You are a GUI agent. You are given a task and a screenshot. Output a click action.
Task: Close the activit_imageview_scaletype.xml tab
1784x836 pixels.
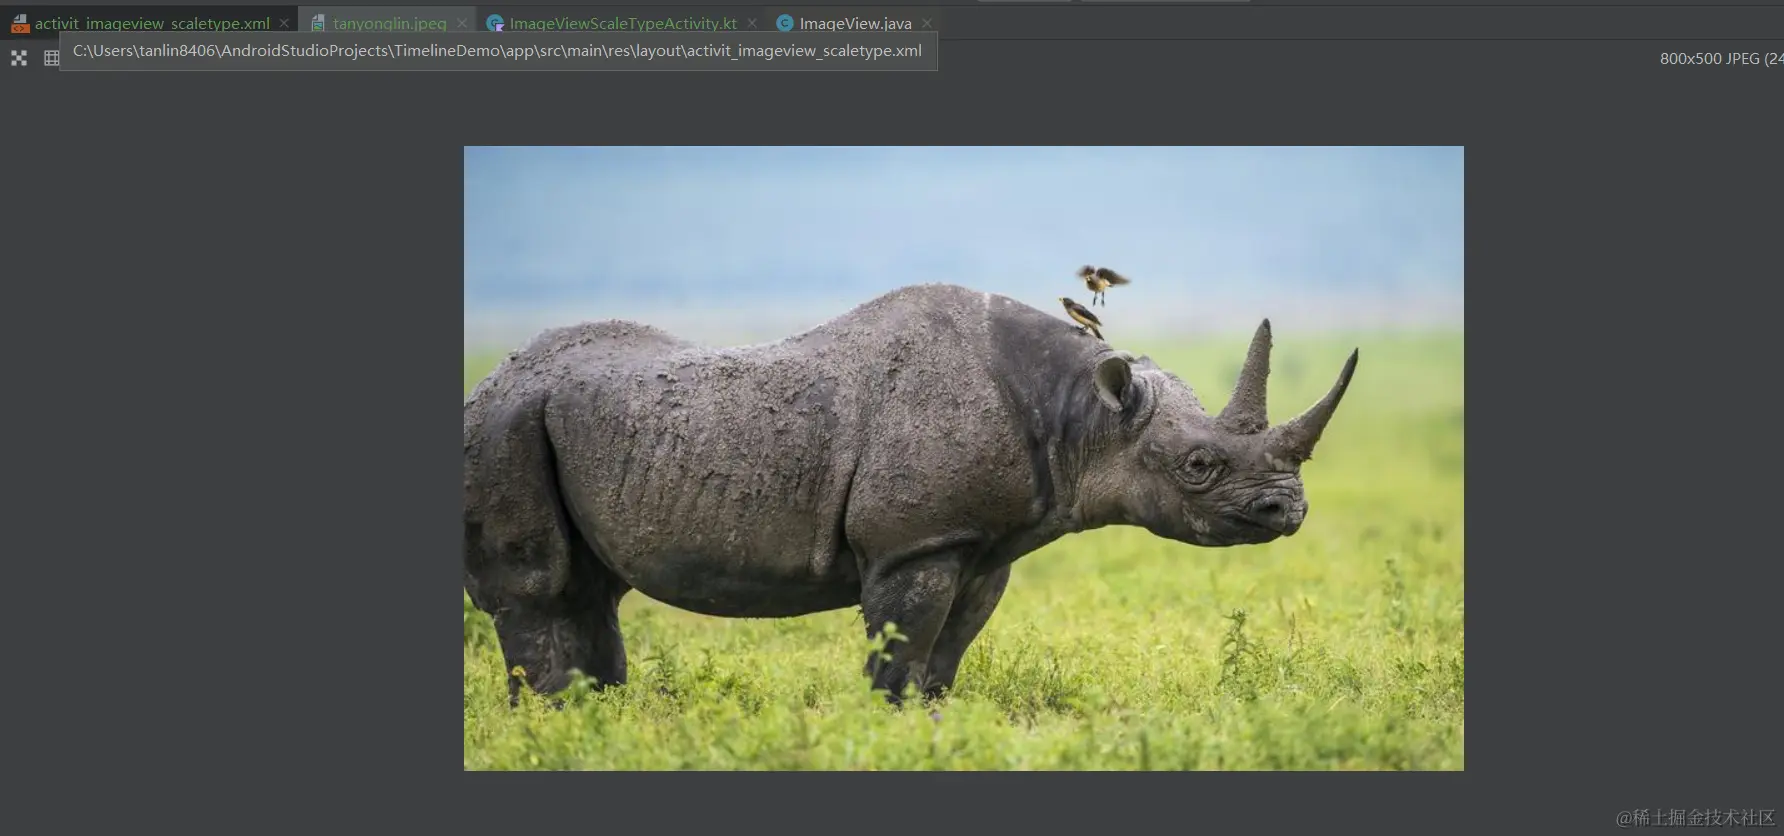click(284, 23)
